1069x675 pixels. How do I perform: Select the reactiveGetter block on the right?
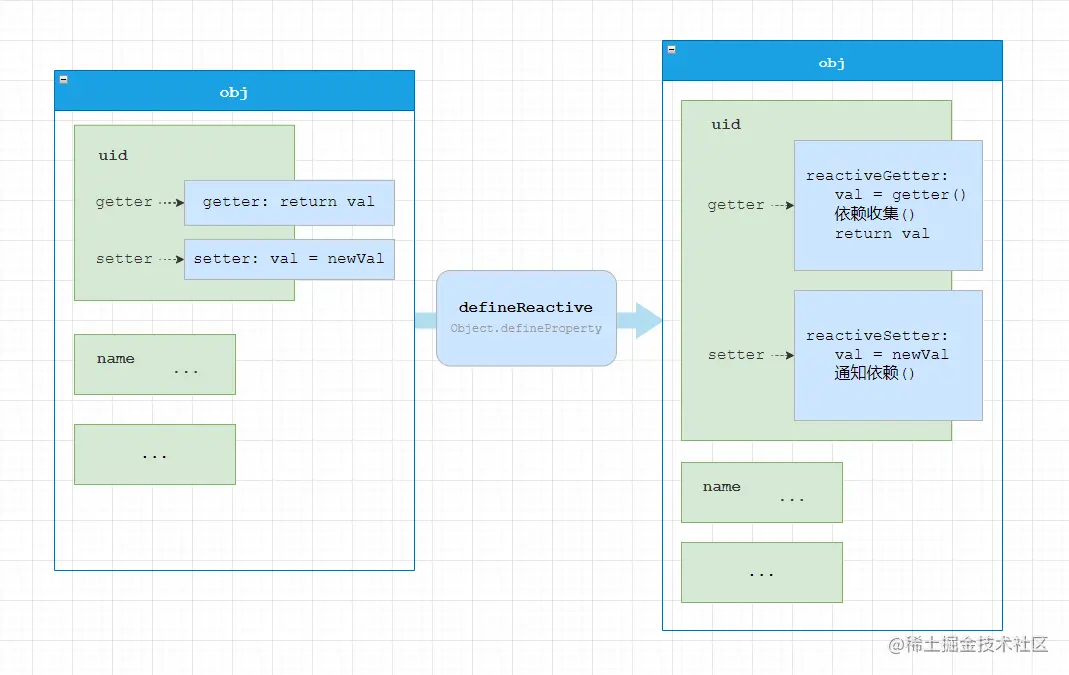pos(888,204)
